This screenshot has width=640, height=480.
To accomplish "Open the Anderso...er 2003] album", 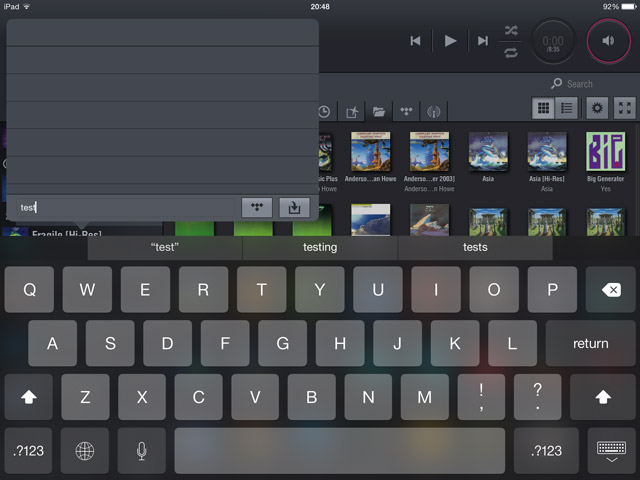I will [429, 151].
